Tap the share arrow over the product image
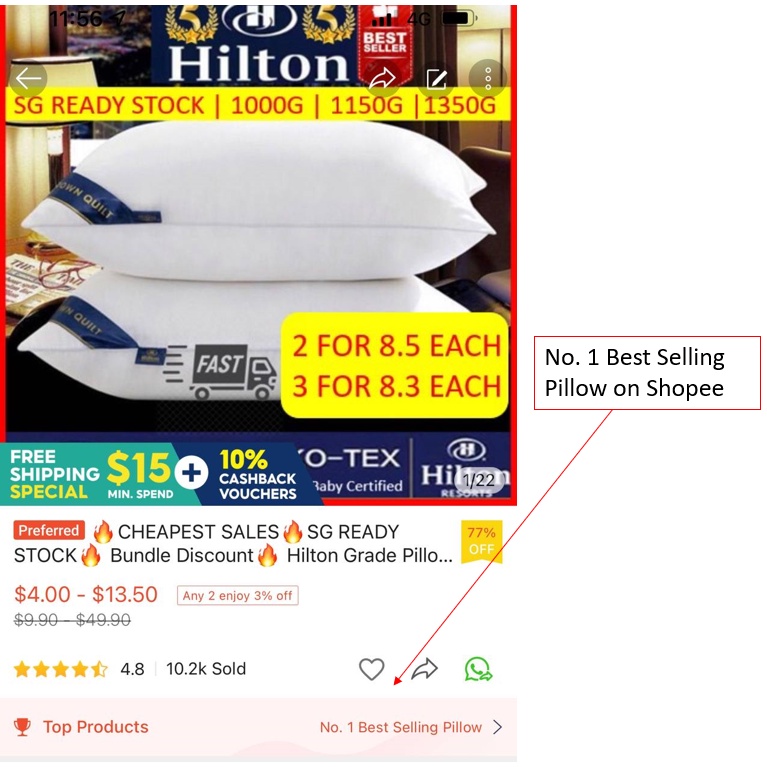Image resolution: width=767 pixels, height=767 pixels. coord(382,78)
